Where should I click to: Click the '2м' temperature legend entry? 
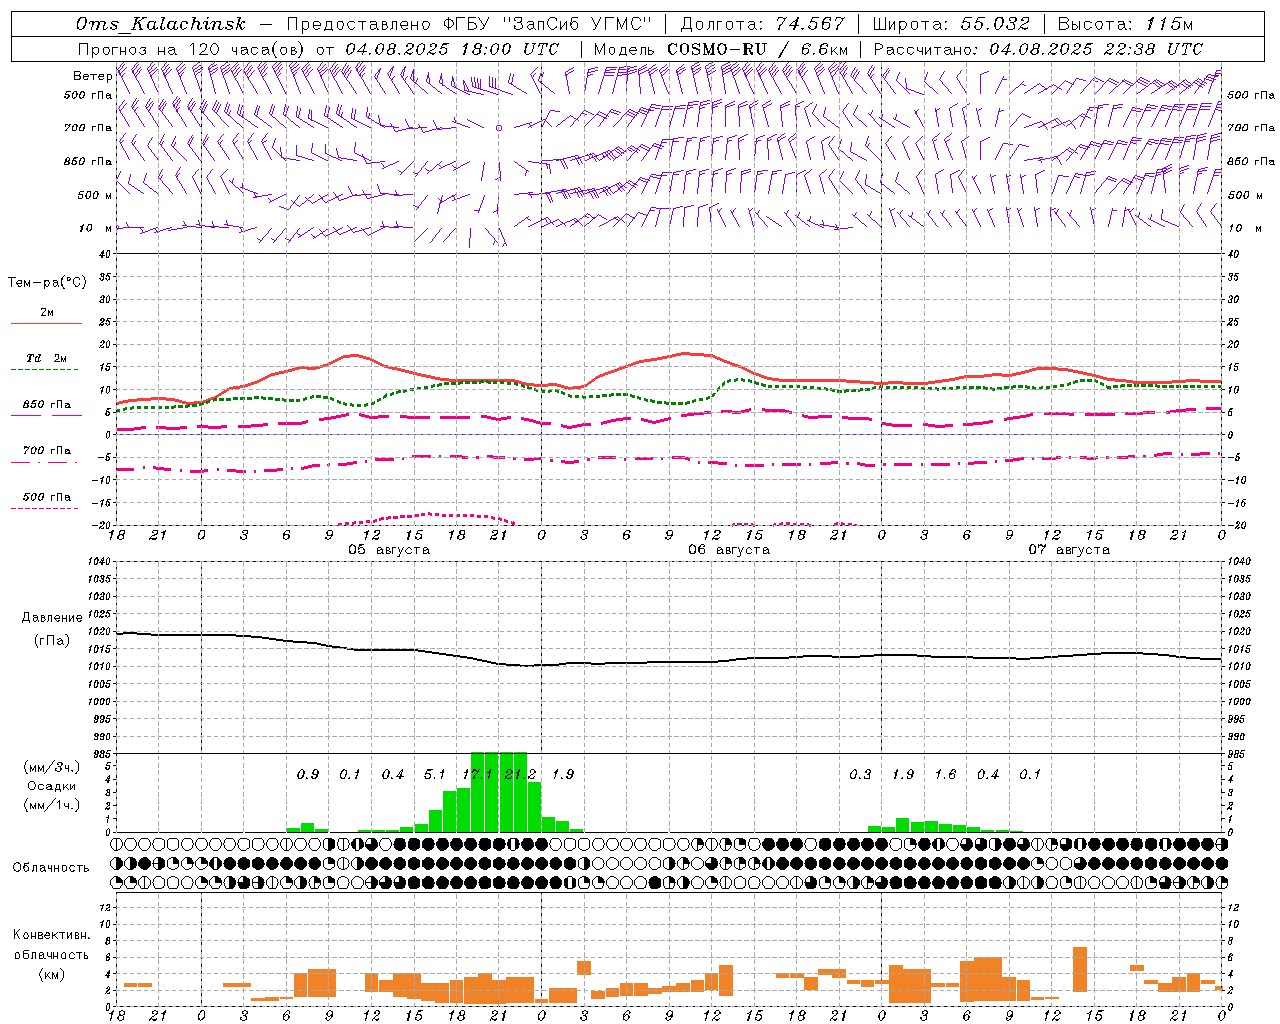[x=47, y=313]
